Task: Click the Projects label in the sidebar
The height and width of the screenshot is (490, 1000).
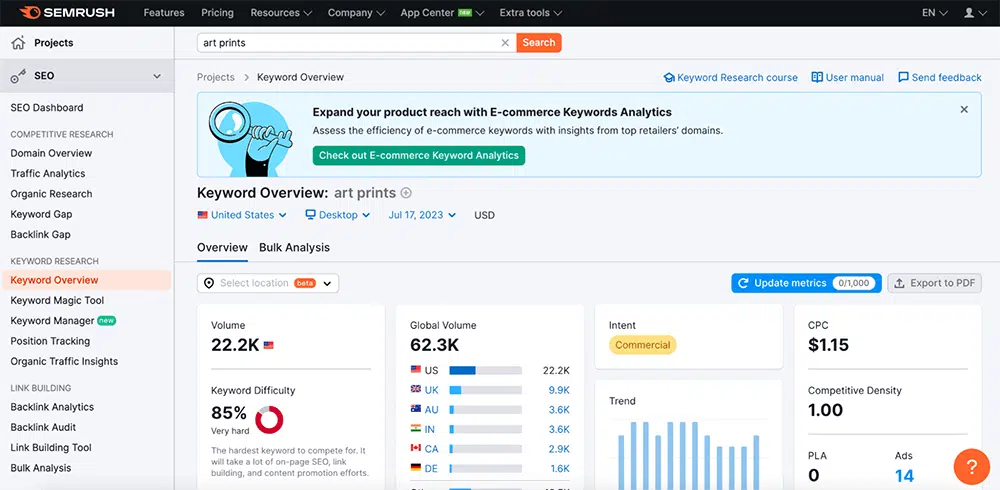Action: 54,43
